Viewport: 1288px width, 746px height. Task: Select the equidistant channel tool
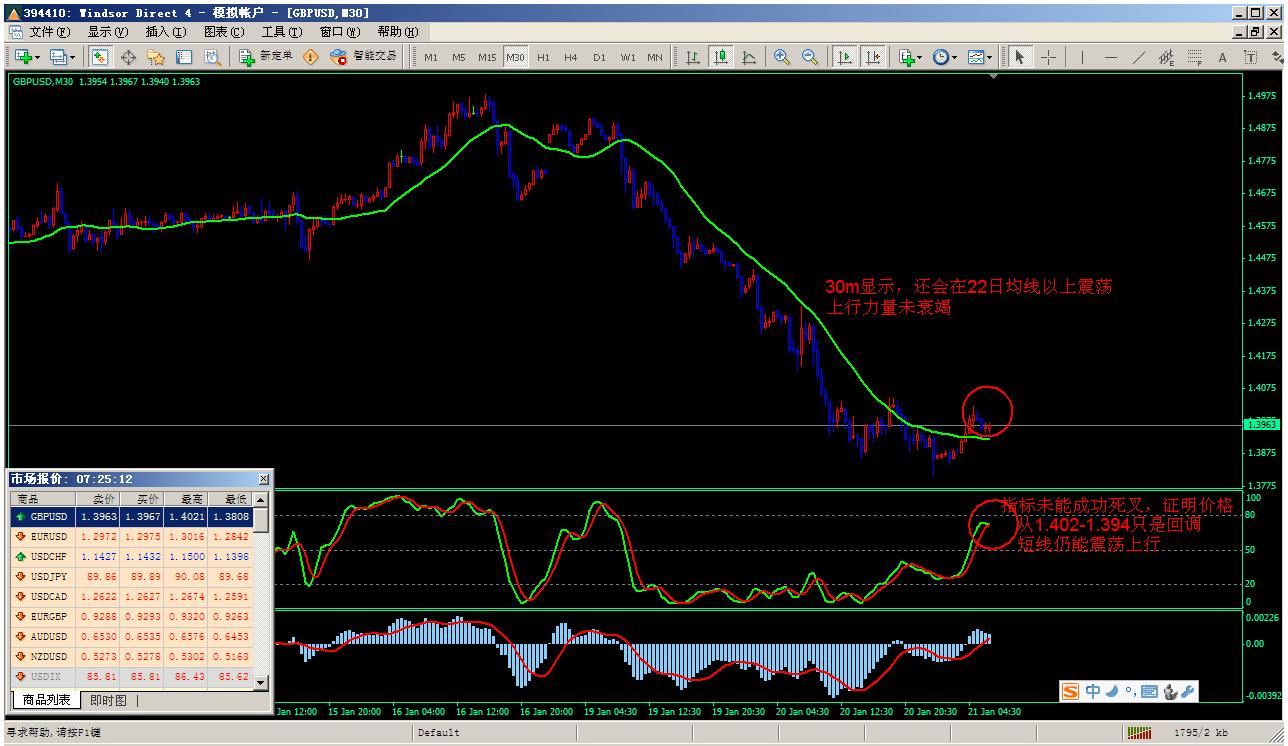coord(1167,57)
